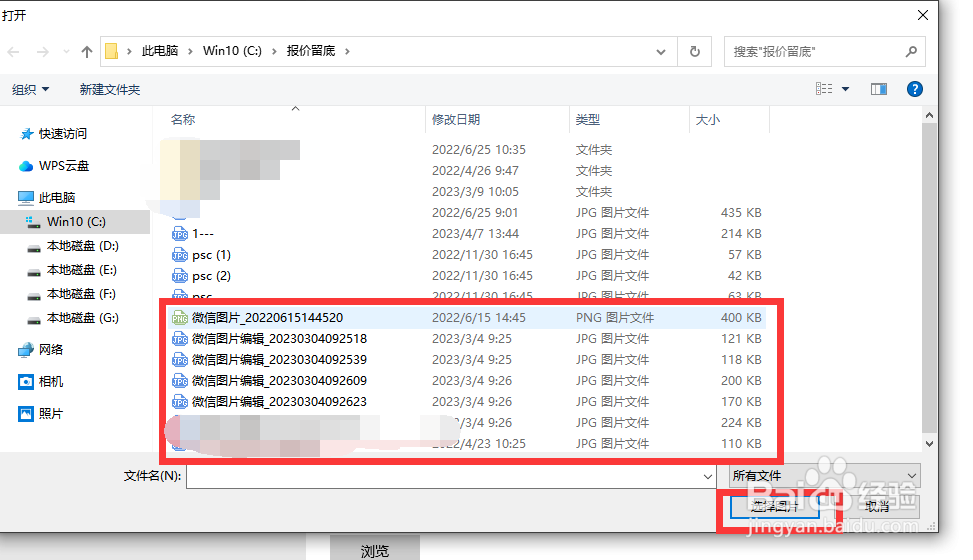The width and height of the screenshot is (973, 560).
Task: Go back with the left arrow
Action: (14, 52)
